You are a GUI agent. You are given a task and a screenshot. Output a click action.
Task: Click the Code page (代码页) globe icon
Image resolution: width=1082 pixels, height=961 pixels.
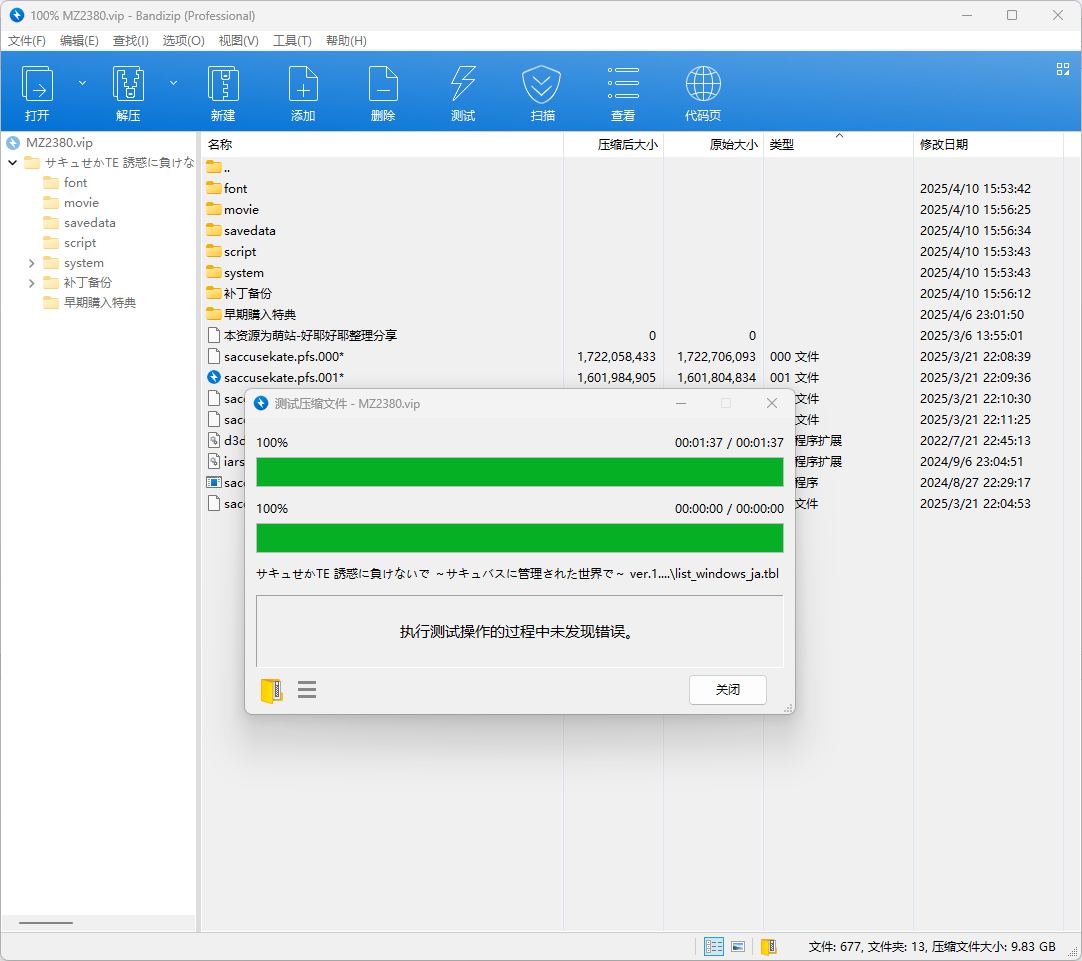coord(703,85)
